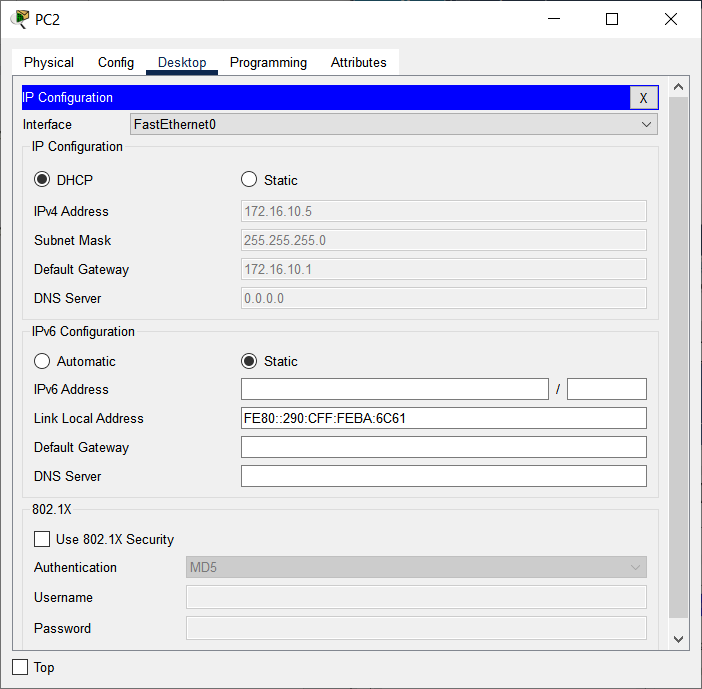Viewport: 702px width, 689px height.
Task: Click the 802.1X Password field
Action: pyautogui.click(x=416, y=628)
